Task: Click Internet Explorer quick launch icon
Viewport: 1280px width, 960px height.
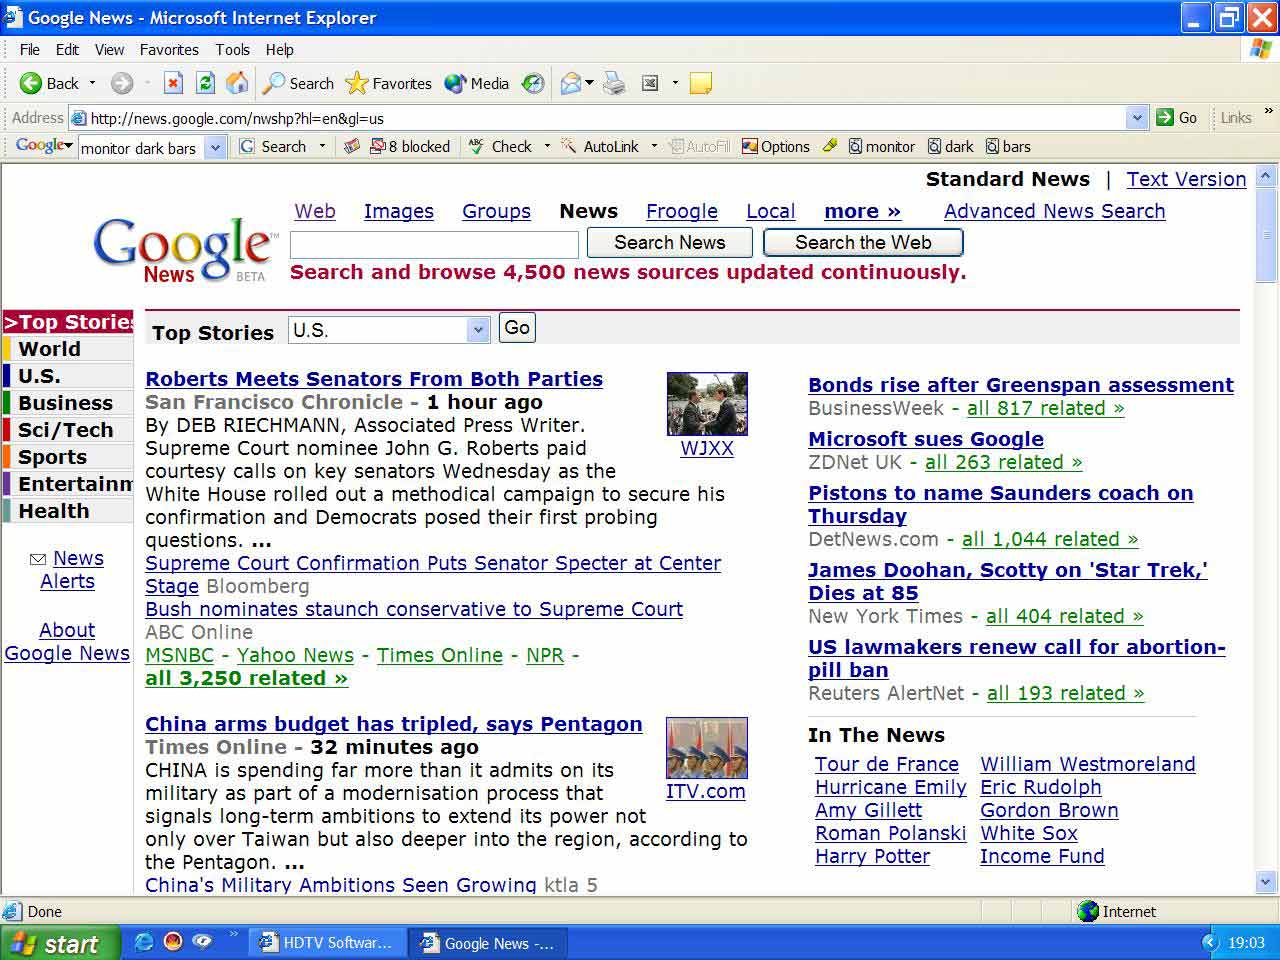Action: pyautogui.click(x=144, y=942)
